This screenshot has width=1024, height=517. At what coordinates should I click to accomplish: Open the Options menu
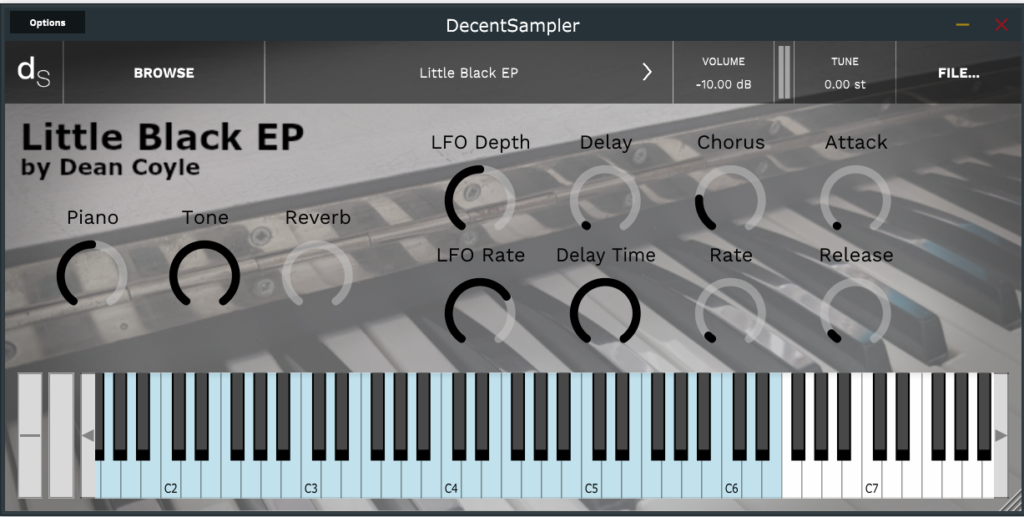point(47,22)
